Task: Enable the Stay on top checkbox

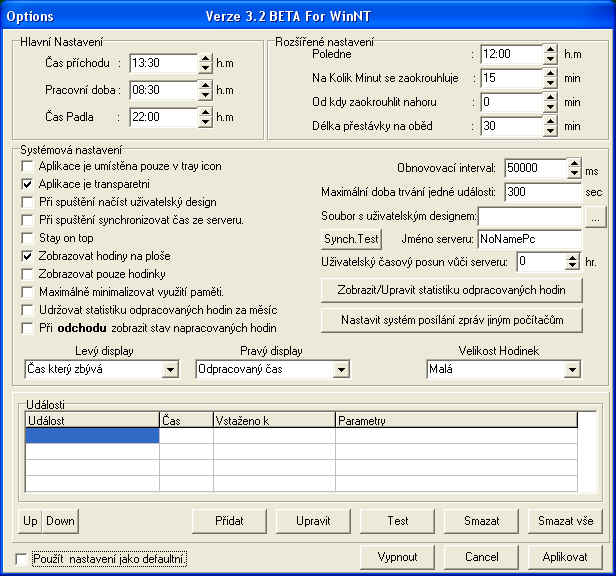Action: 28,238
